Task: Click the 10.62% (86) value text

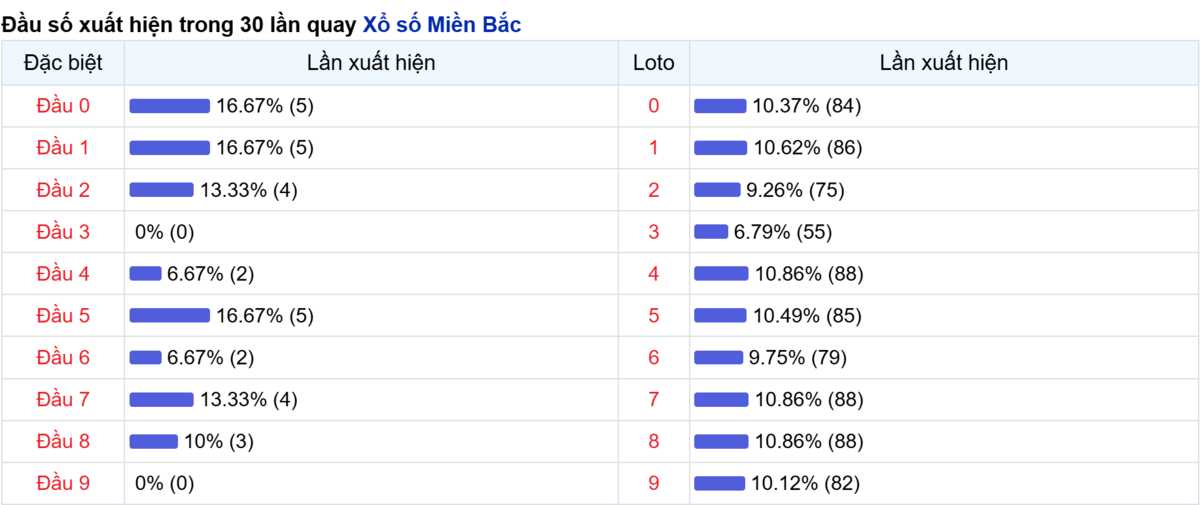Action: click(808, 148)
